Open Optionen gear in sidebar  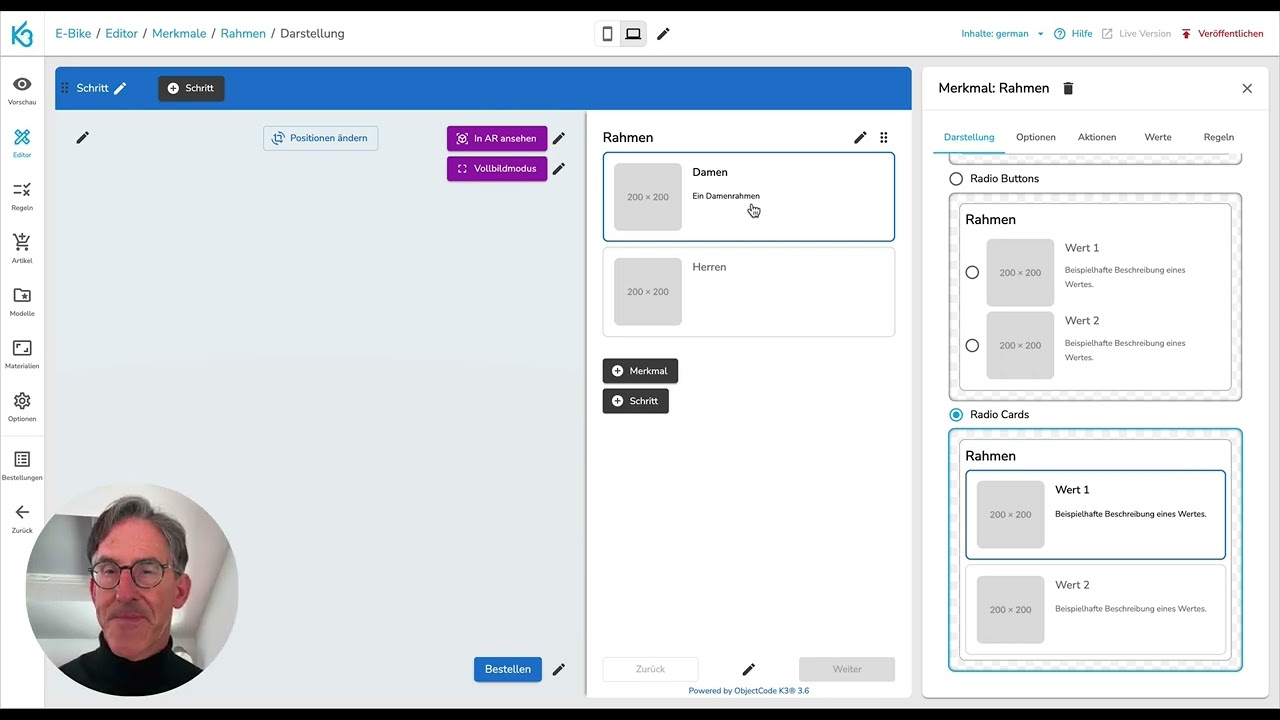(x=22, y=407)
